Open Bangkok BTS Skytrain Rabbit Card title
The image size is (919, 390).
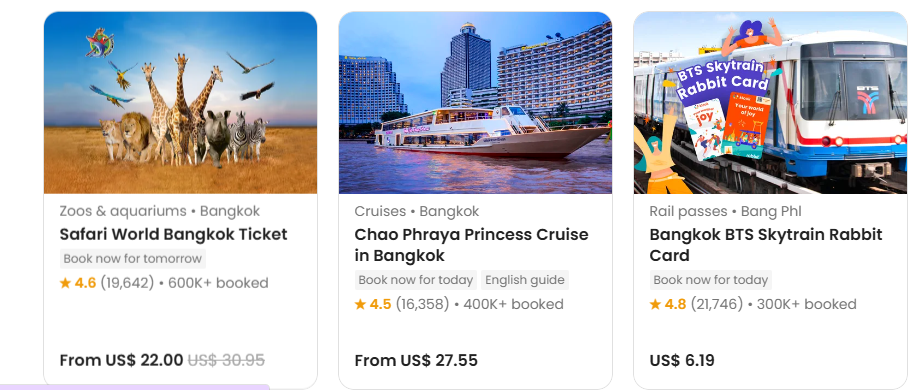[x=766, y=245]
